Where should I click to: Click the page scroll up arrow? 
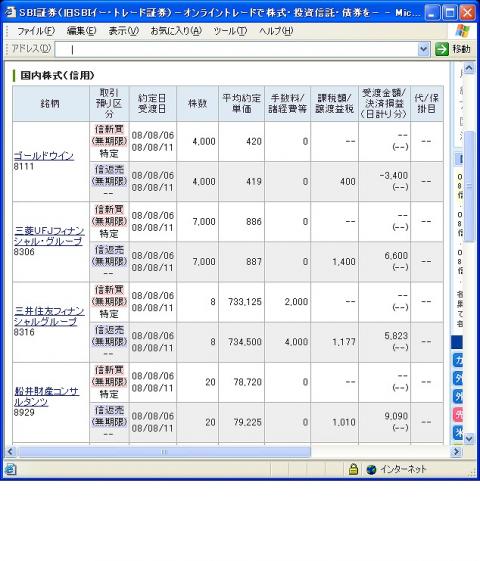point(469,68)
